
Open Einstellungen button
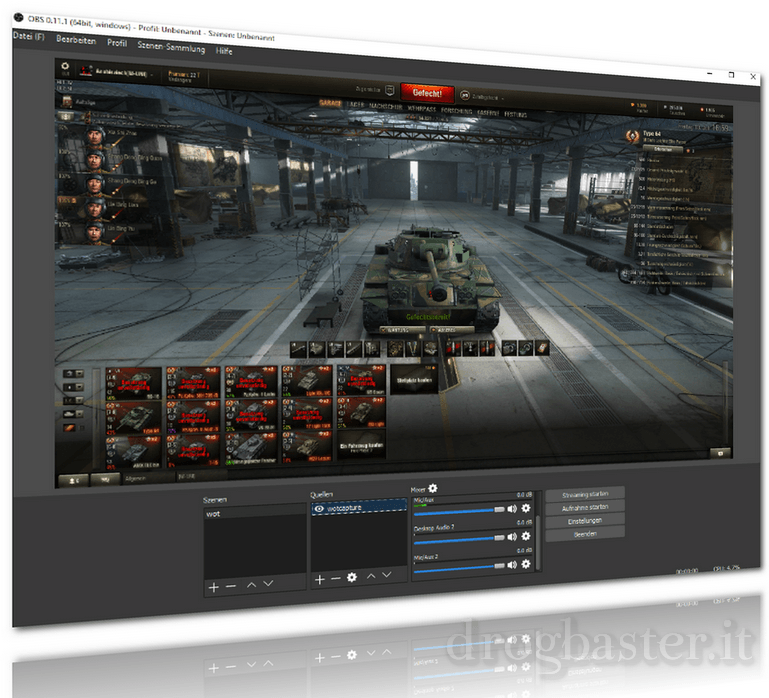585,520
